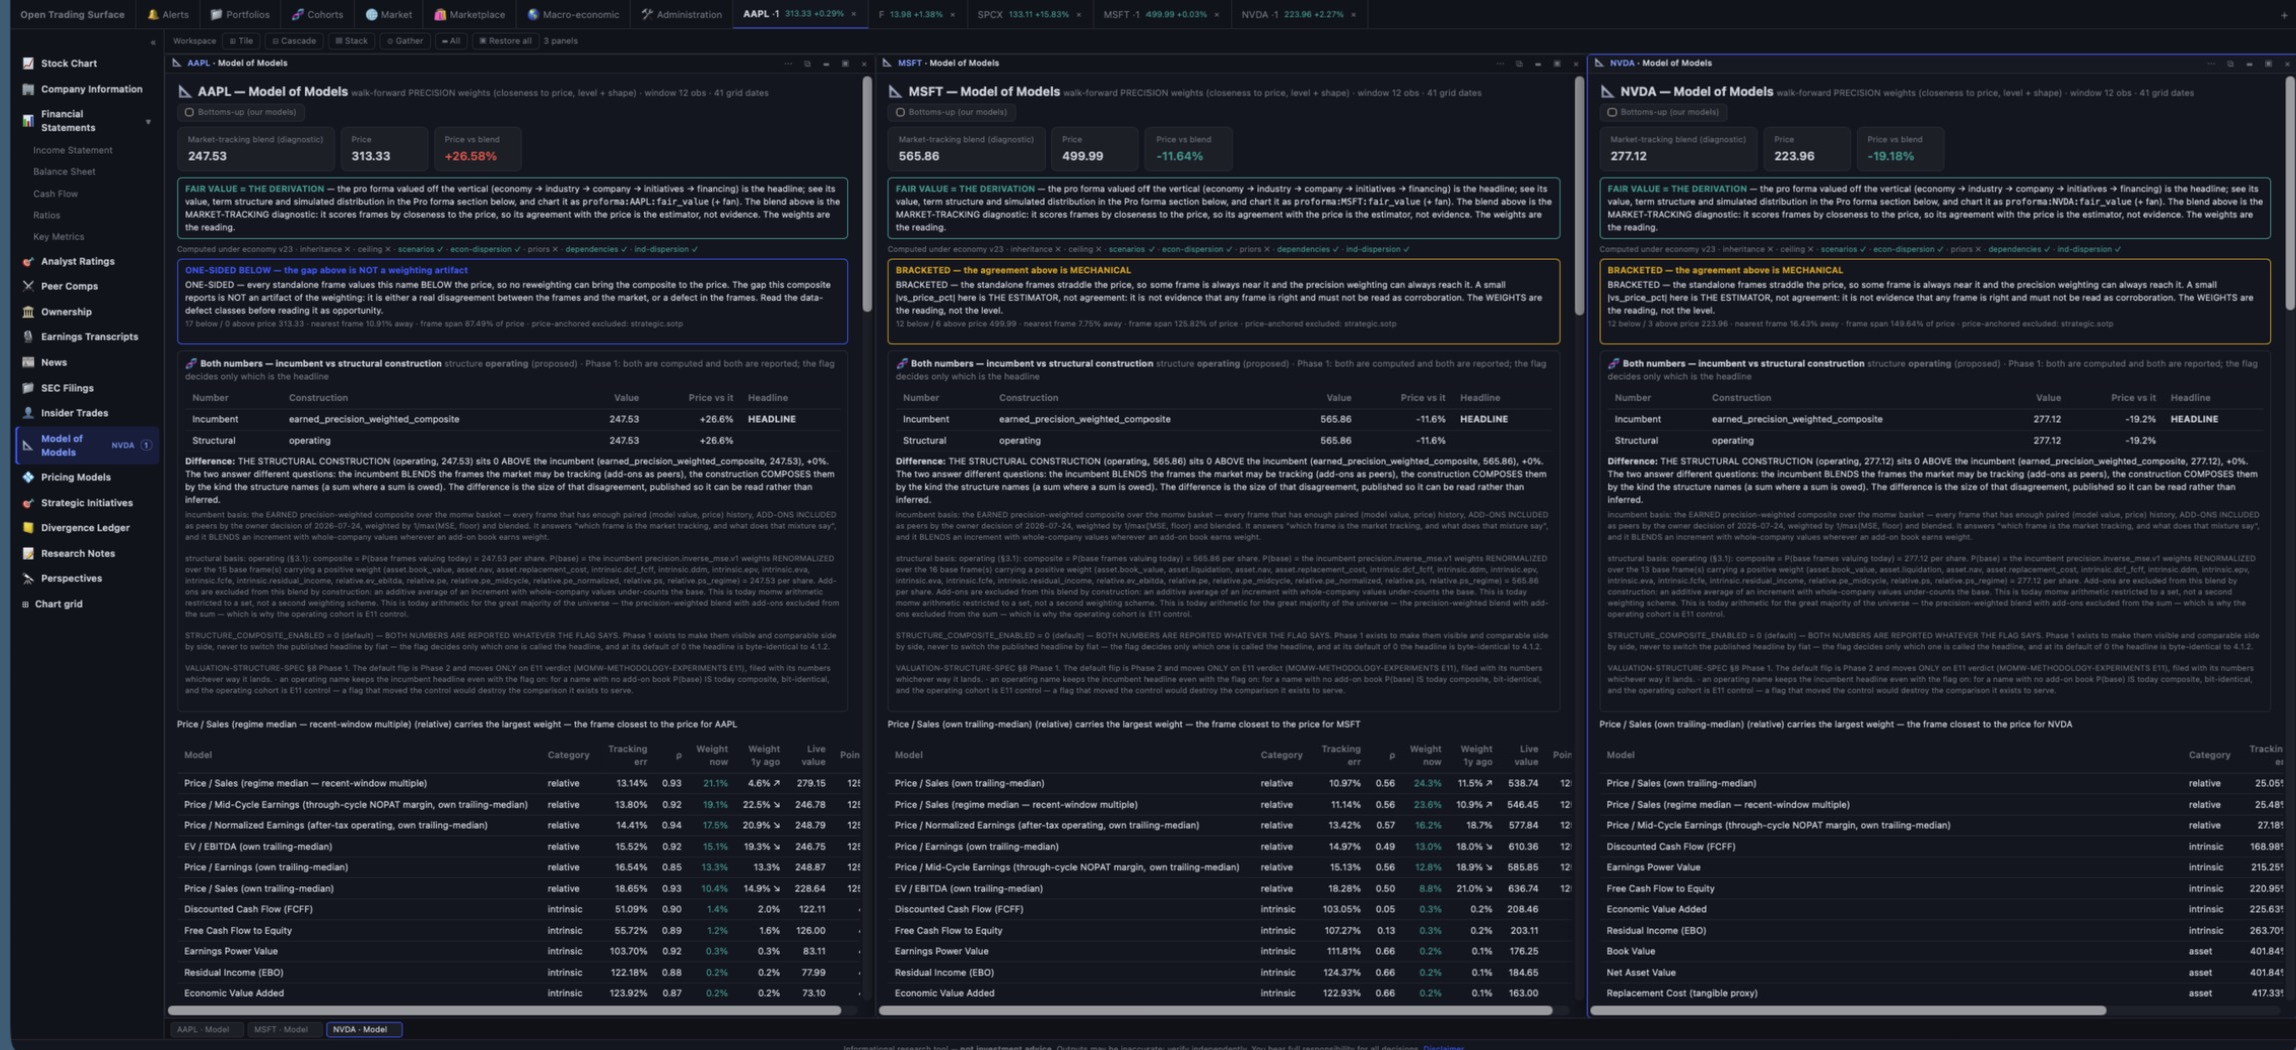Click the minimize All button
Screen dimensions: 2296x1050
(x=451, y=41)
